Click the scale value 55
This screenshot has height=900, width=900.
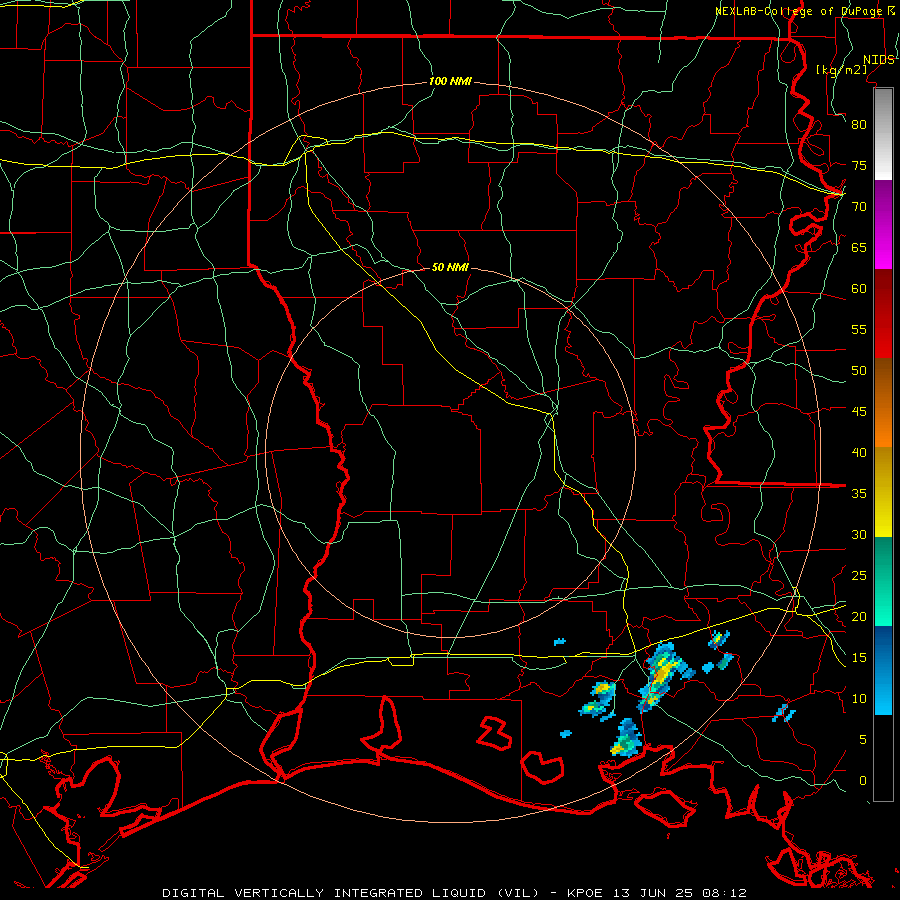click(x=859, y=329)
